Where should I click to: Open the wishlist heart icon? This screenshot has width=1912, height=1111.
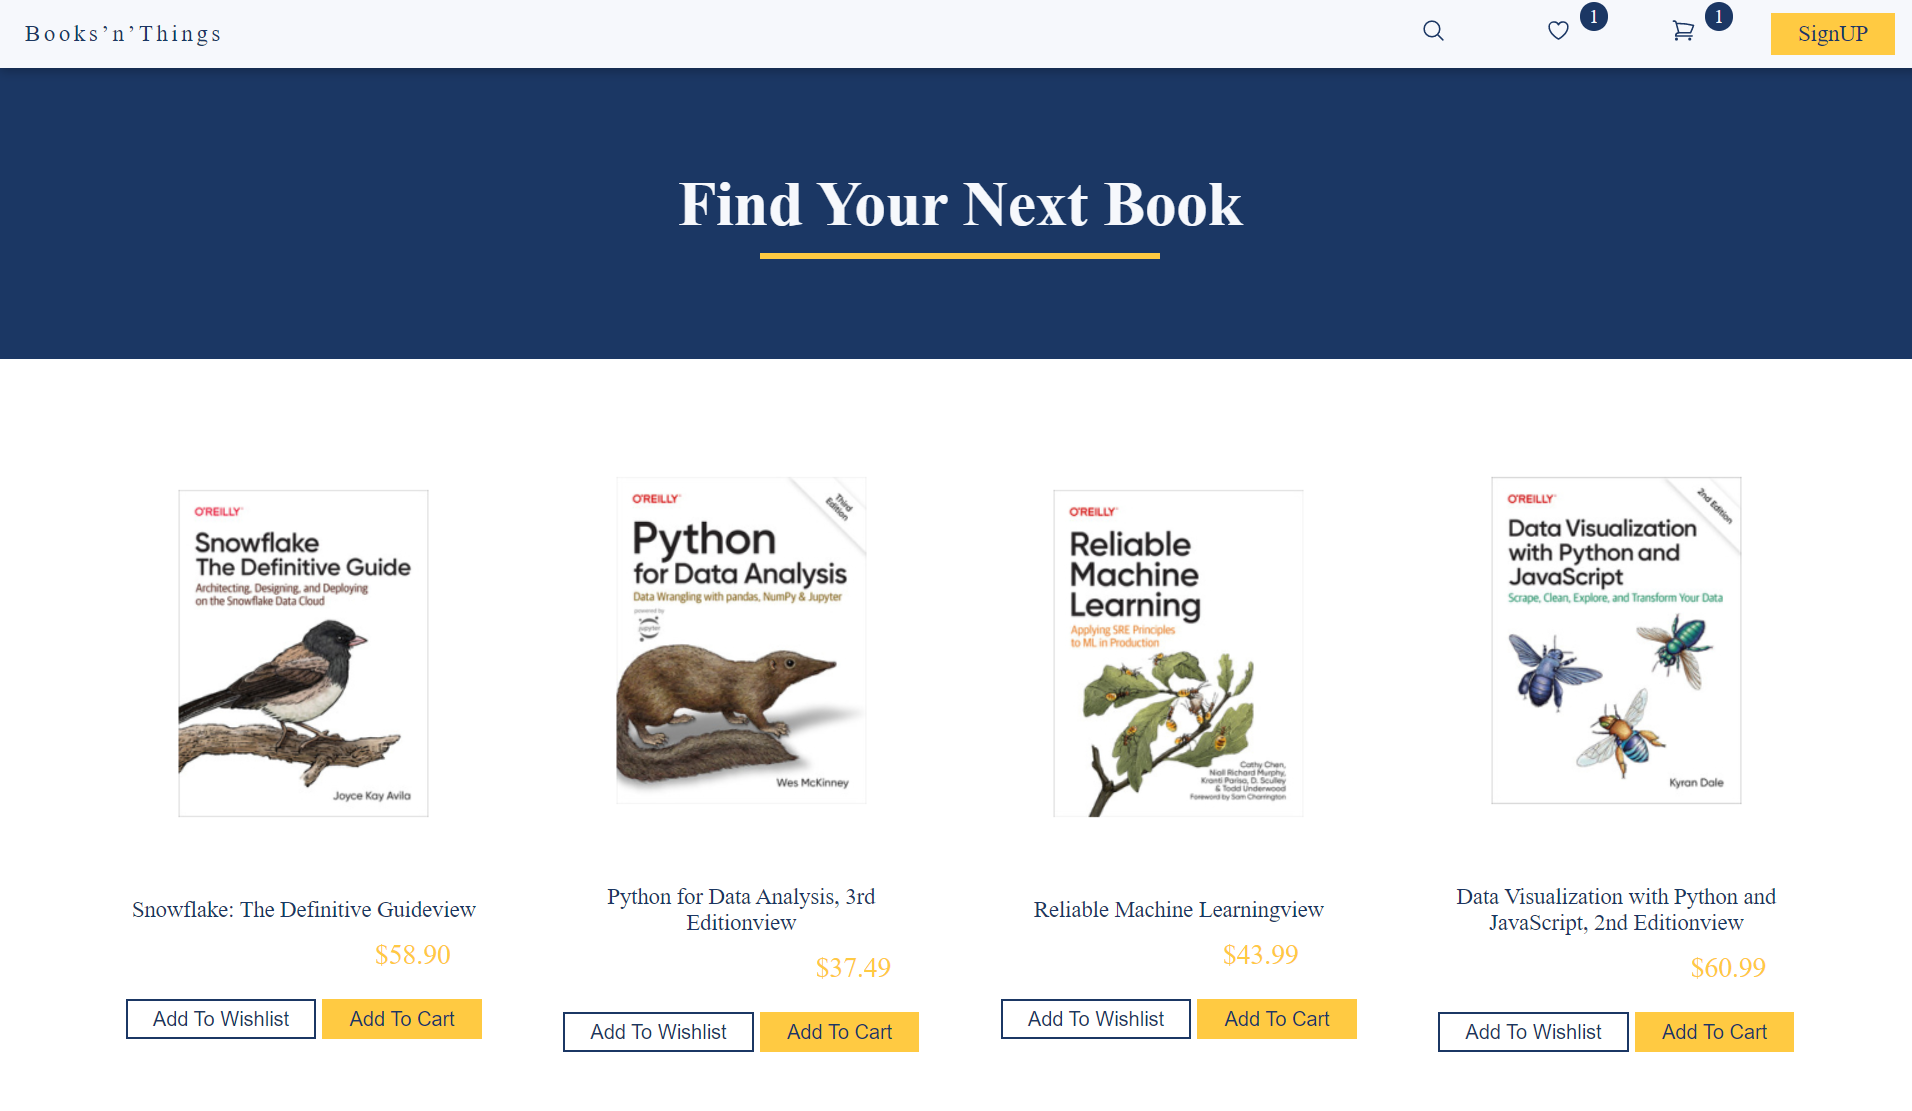[1558, 31]
